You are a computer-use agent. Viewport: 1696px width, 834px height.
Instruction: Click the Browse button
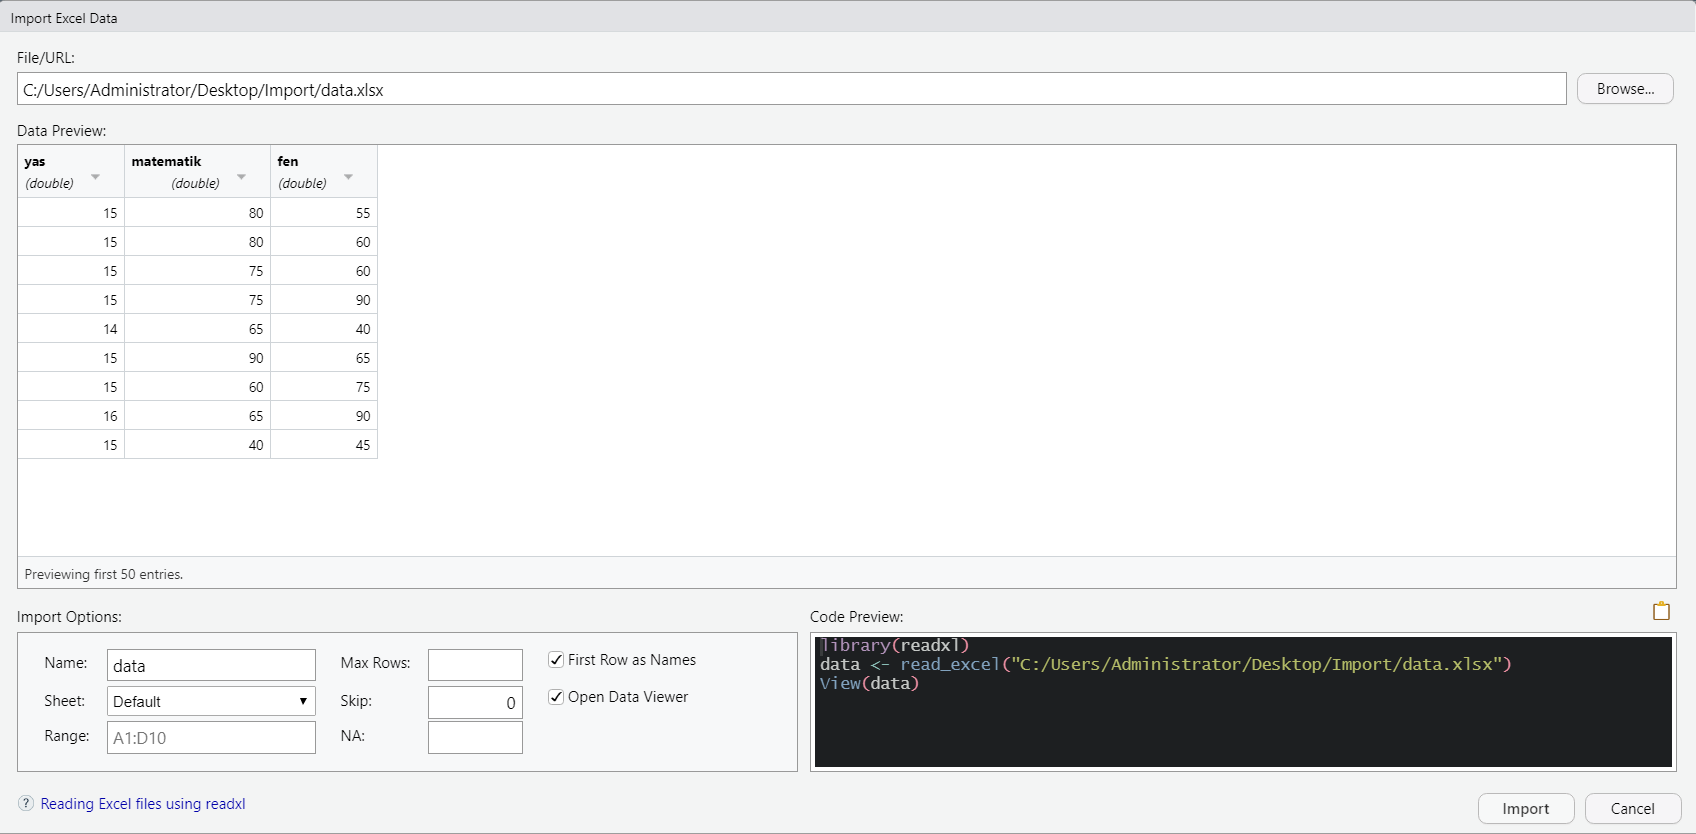(x=1625, y=88)
